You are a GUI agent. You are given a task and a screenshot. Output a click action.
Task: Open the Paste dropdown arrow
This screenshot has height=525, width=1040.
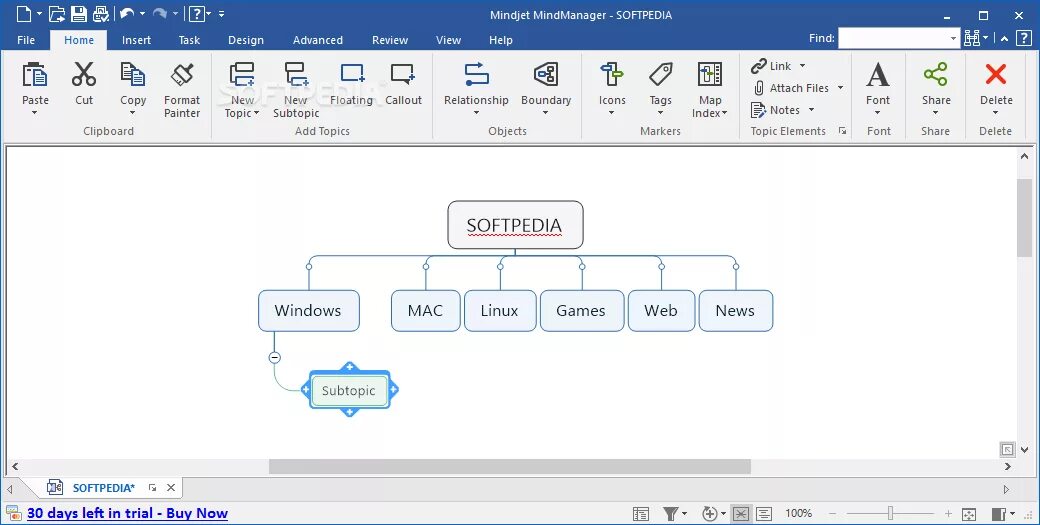click(x=34, y=113)
